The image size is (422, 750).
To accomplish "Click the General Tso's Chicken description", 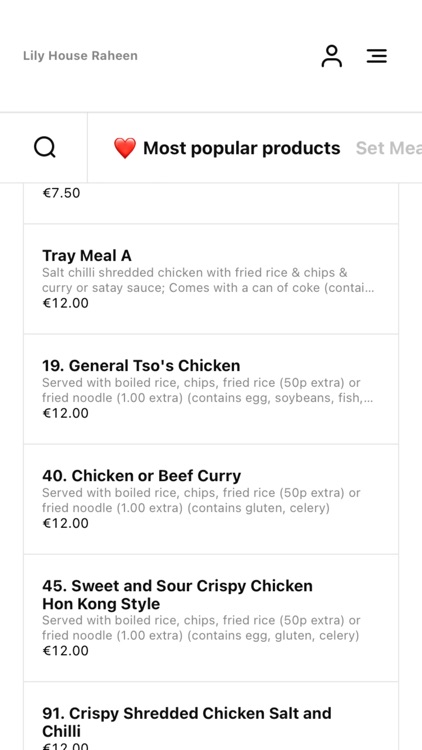I will point(208,390).
